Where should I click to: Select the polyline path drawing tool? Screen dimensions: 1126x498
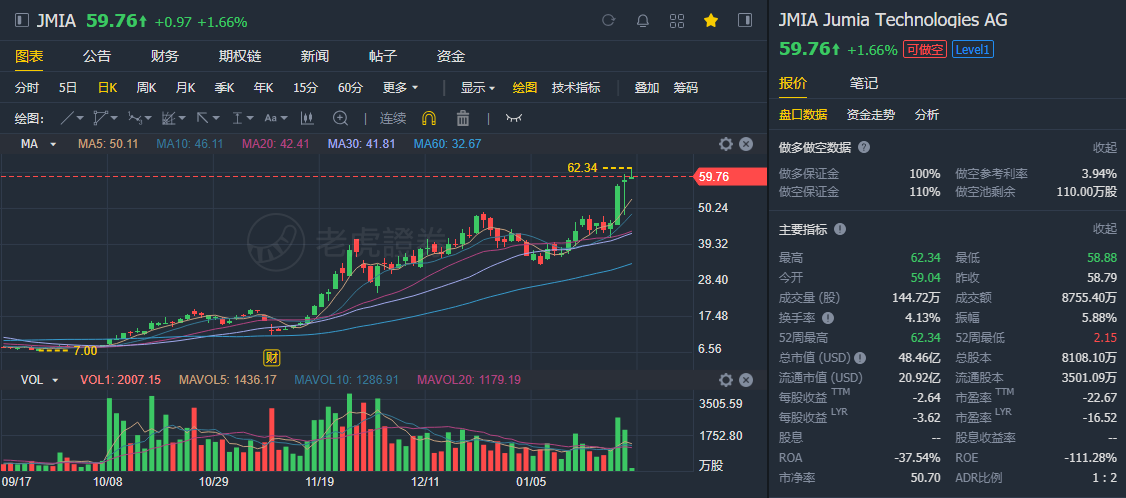100,118
